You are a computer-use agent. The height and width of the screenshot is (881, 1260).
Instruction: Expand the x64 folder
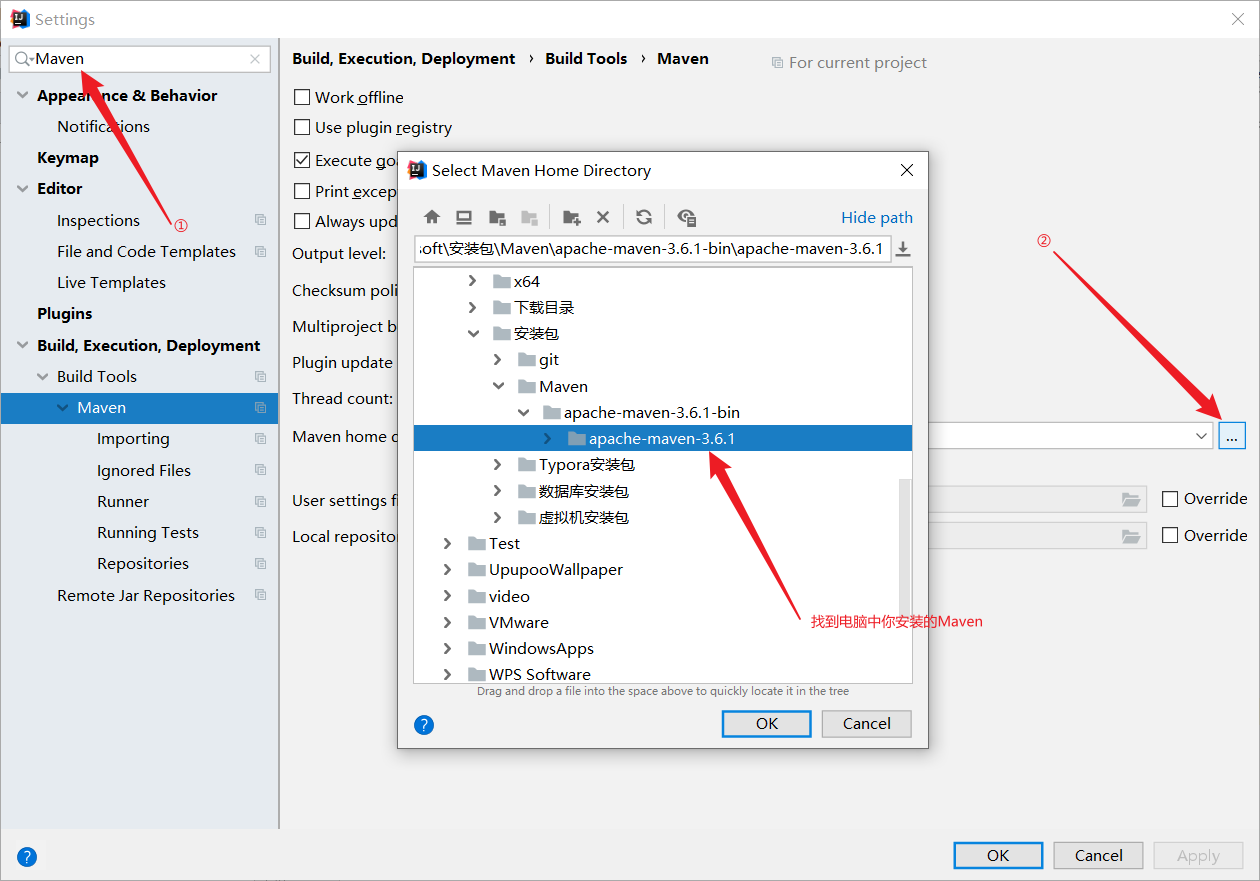click(473, 281)
